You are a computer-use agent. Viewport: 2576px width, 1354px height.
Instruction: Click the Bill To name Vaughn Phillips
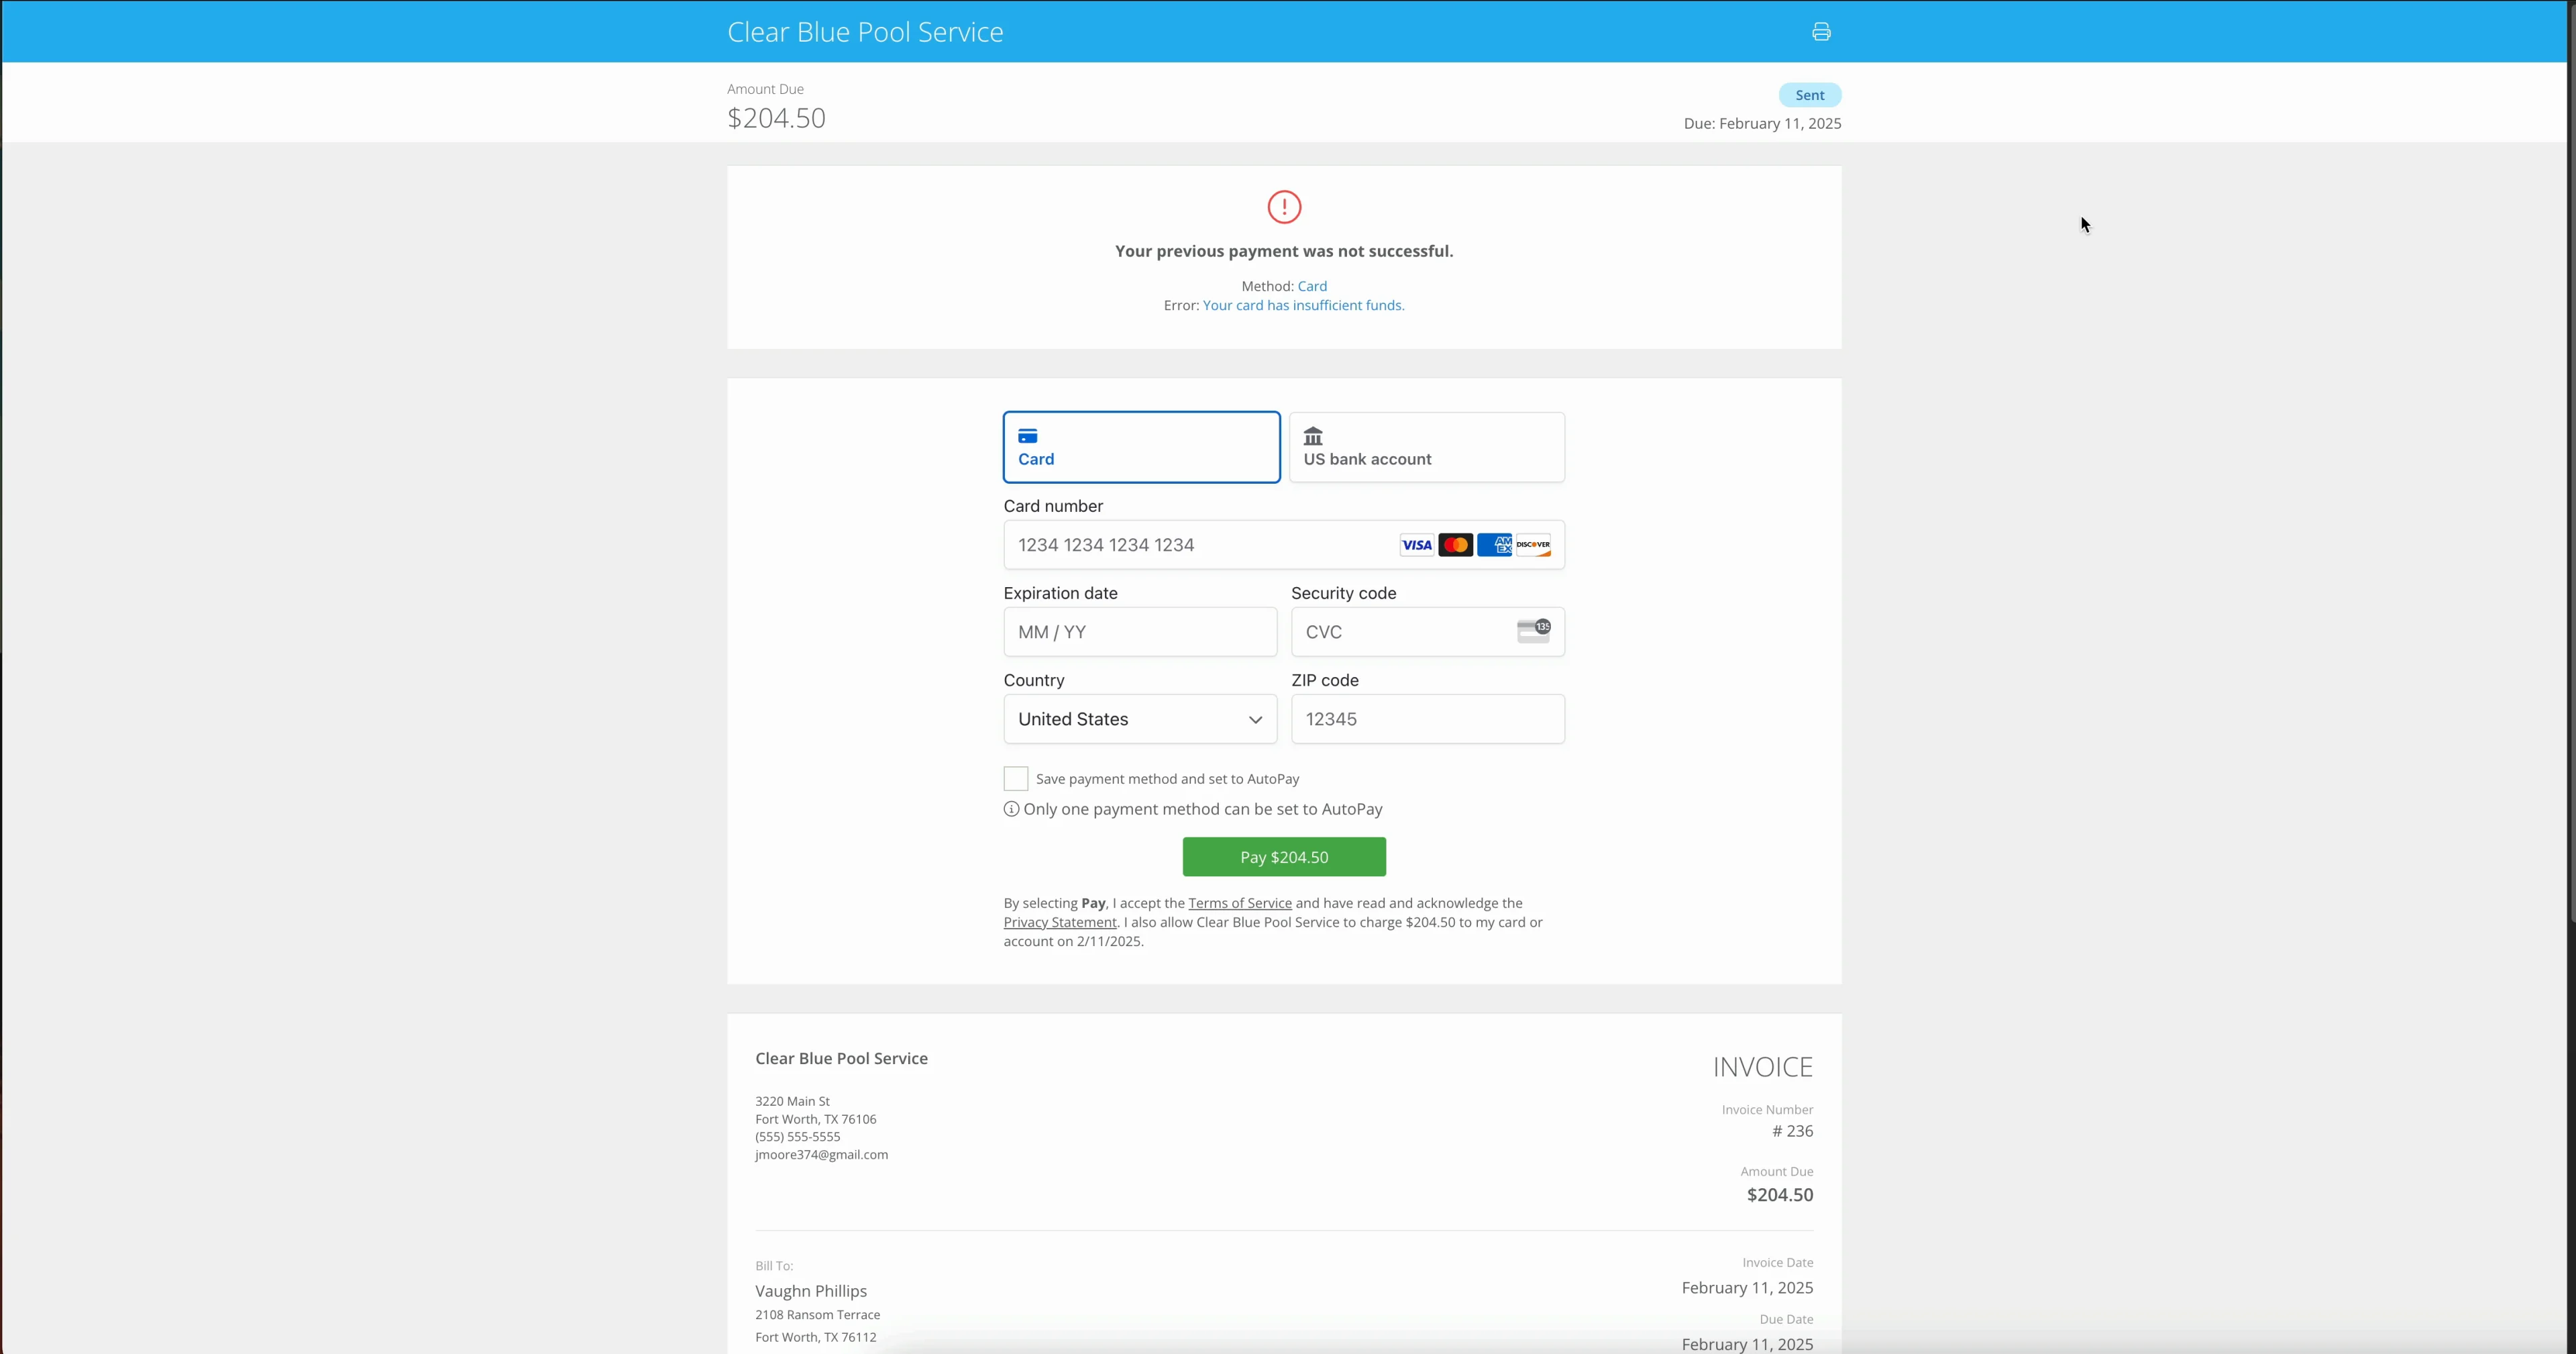(x=811, y=1291)
